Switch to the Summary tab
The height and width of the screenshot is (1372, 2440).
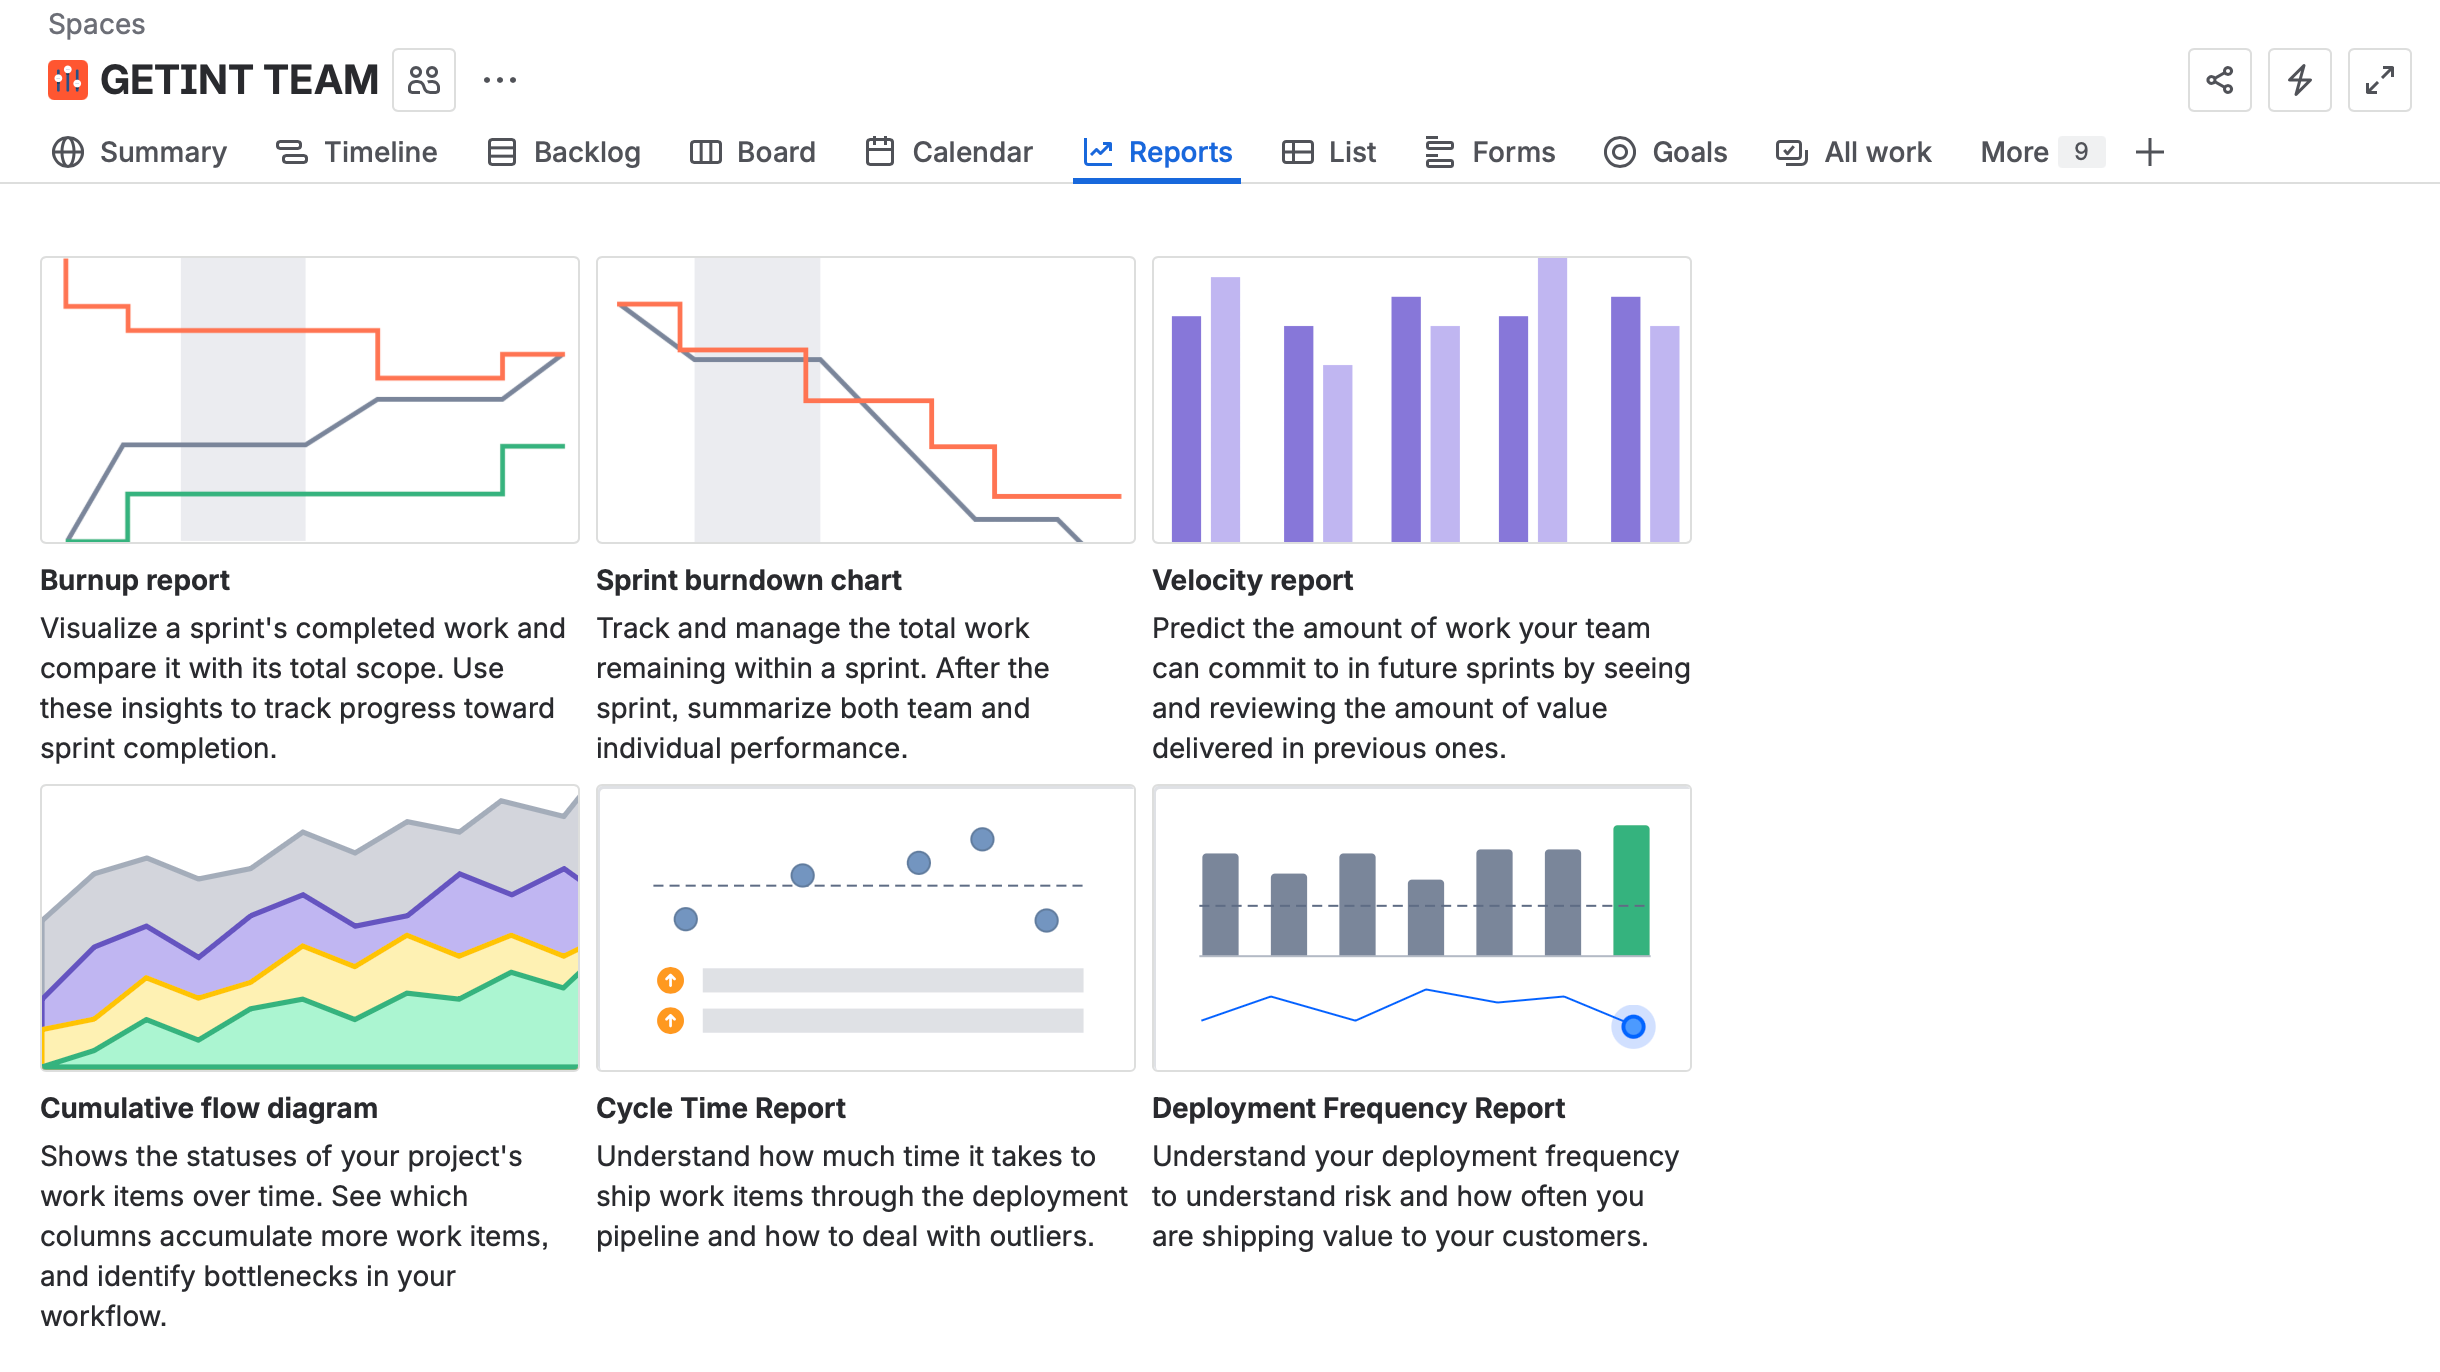point(139,152)
